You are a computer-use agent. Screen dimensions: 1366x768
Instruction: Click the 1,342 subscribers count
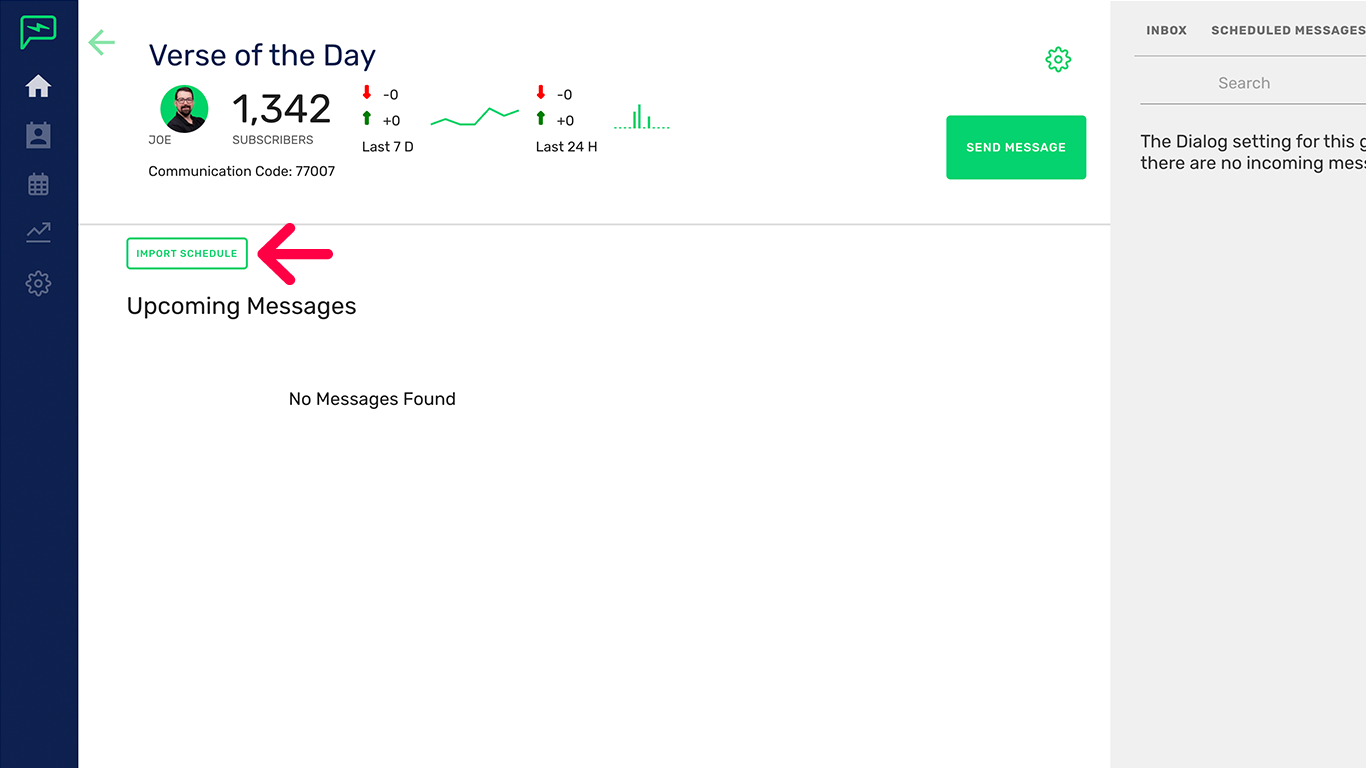coord(281,110)
